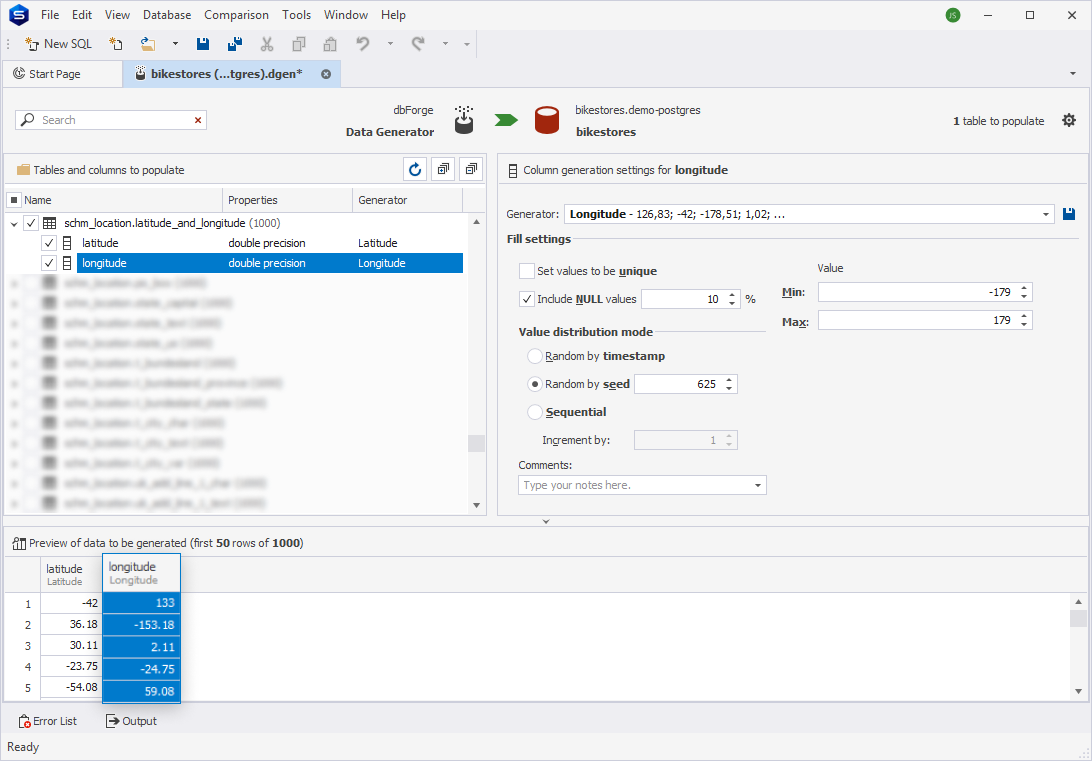Click the bikestores database cylinder icon
The image size is (1092, 761).
coord(547,120)
